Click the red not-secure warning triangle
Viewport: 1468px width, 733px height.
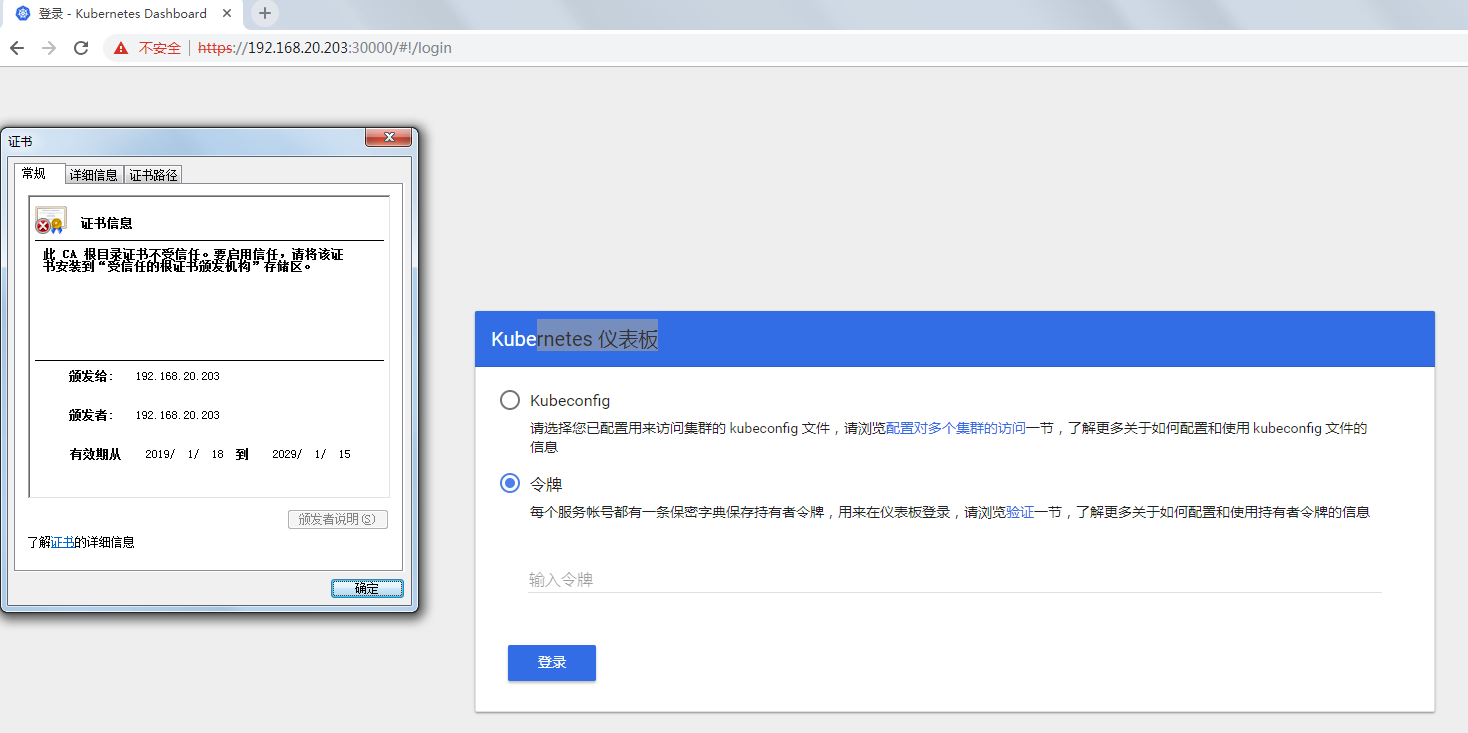[x=121, y=48]
